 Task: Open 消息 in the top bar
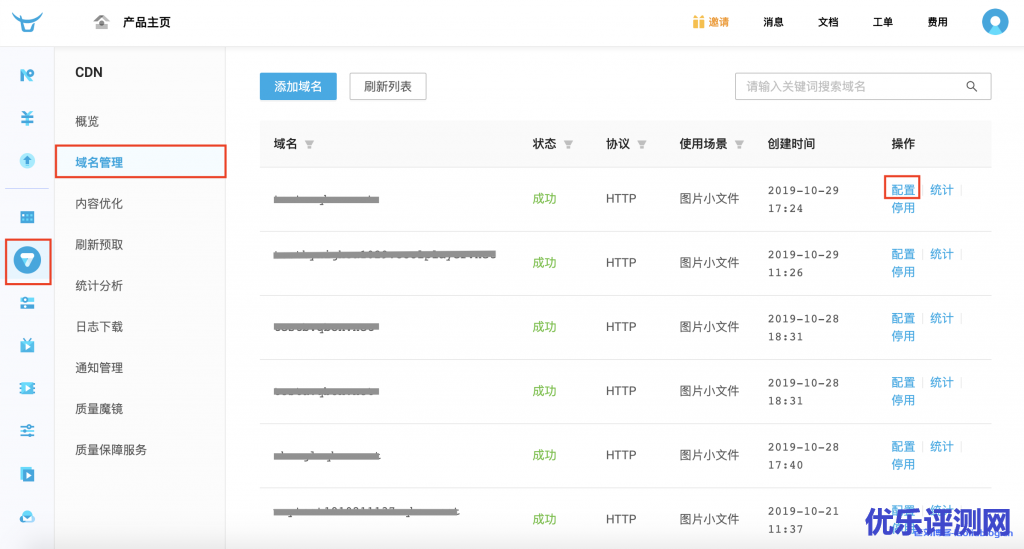[773, 22]
